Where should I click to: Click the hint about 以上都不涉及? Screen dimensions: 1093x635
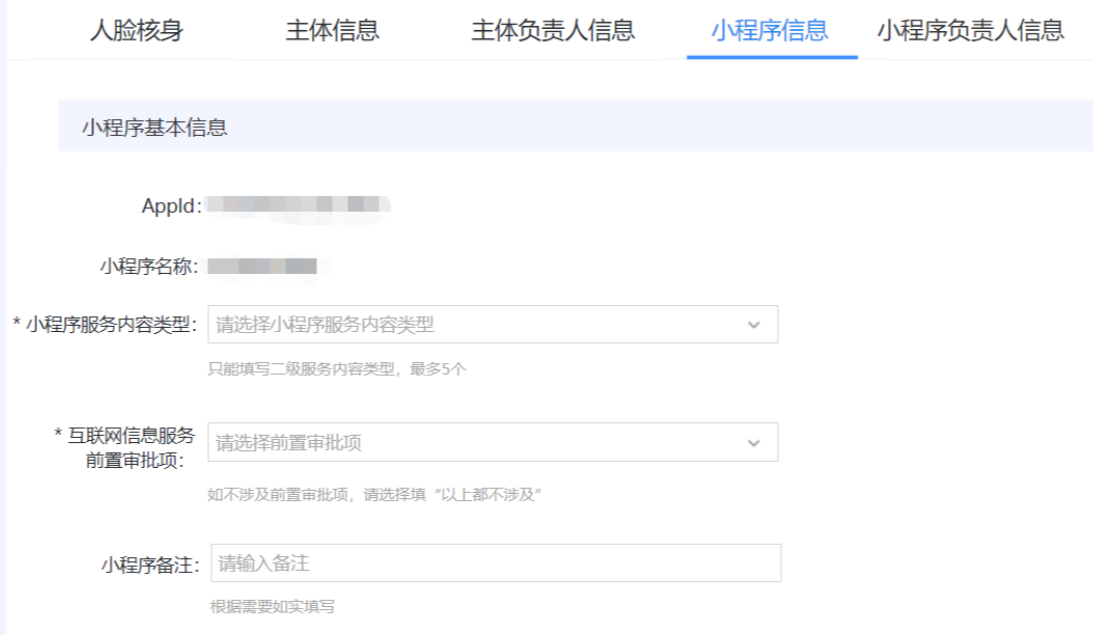click(x=374, y=495)
